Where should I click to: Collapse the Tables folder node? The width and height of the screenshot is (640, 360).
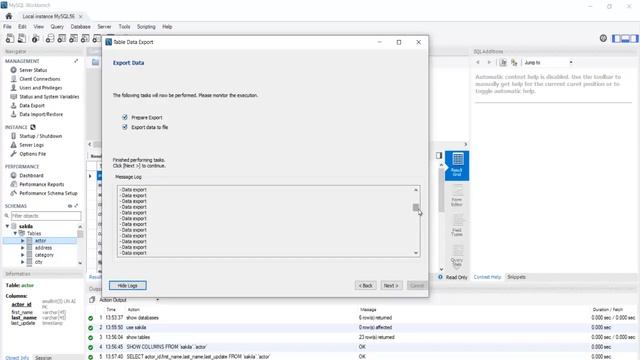pos(16,233)
